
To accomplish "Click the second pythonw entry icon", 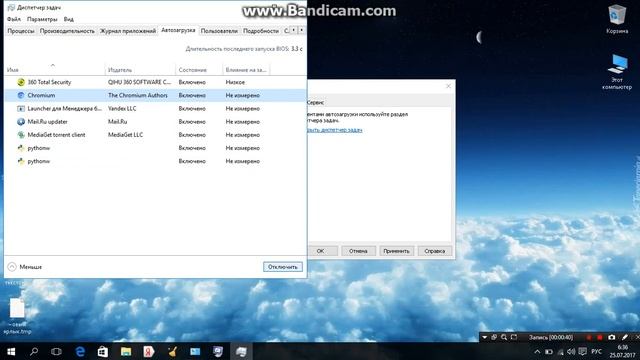I will [x=21, y=161].
